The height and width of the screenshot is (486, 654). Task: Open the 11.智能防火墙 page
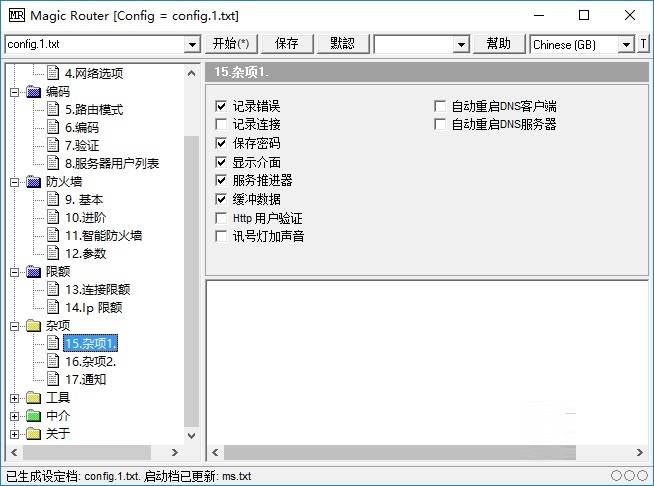tap(103, 235)
